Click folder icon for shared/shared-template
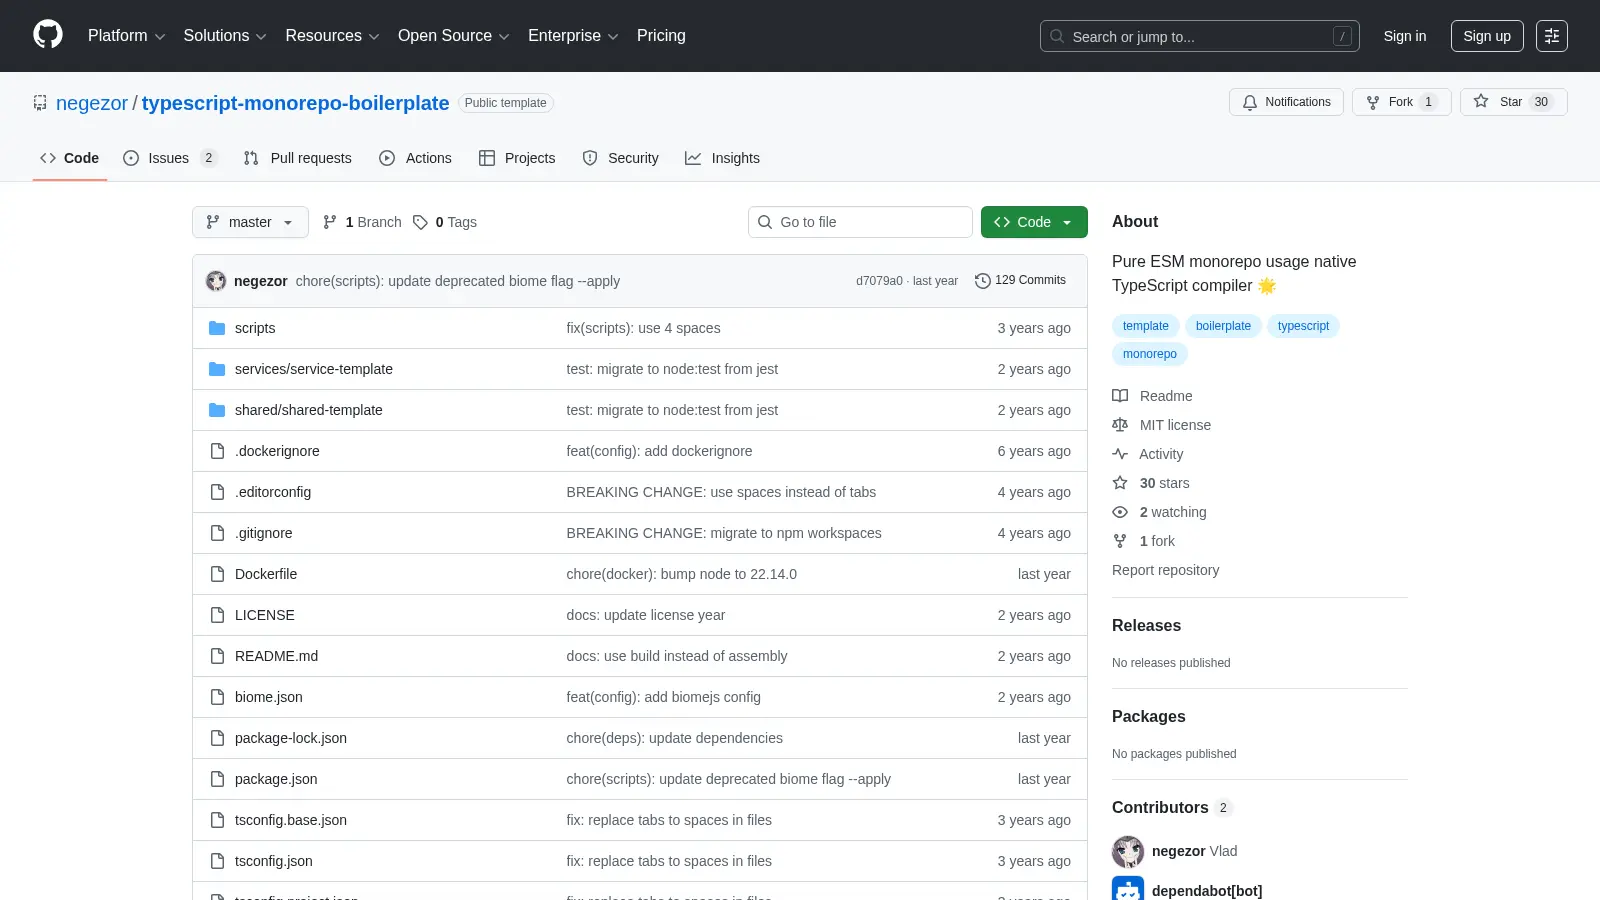1600x900 pixels. coord(217,410)
